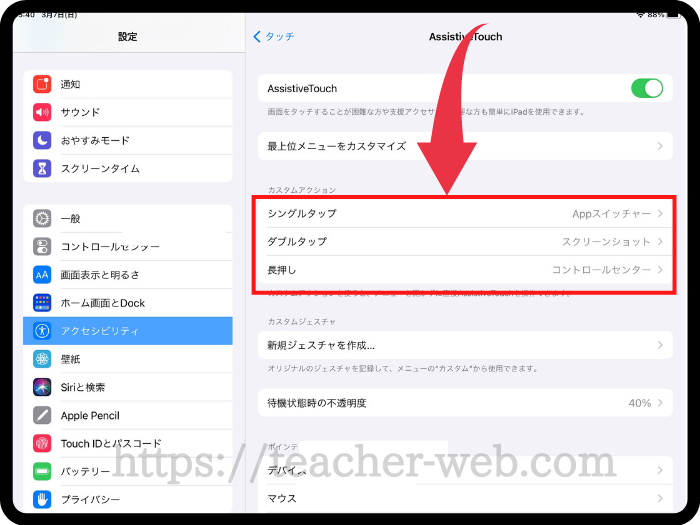Tap the サウンド sound icon
Screen dimensions: 700x525
[42, 112]
